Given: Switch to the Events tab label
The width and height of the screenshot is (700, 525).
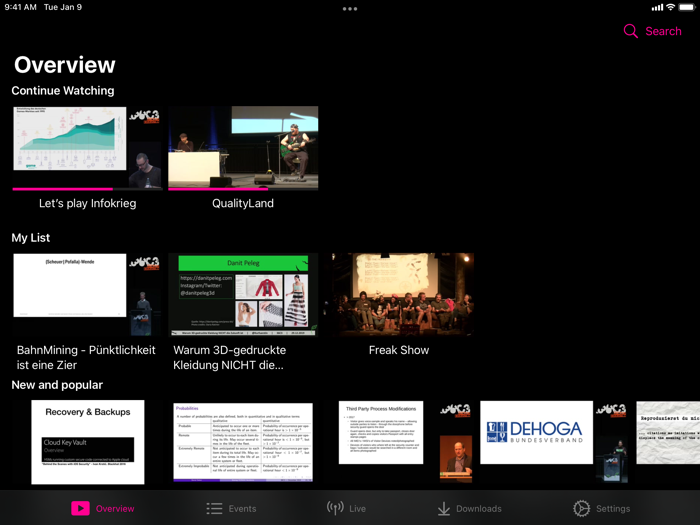Looking at the screenshot, I should (x=242, y=508).
